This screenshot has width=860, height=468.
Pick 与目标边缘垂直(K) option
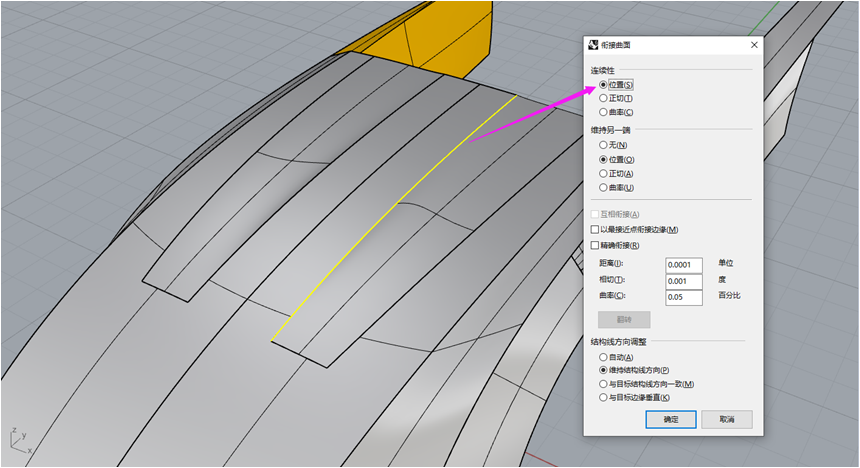coord(603,397)
